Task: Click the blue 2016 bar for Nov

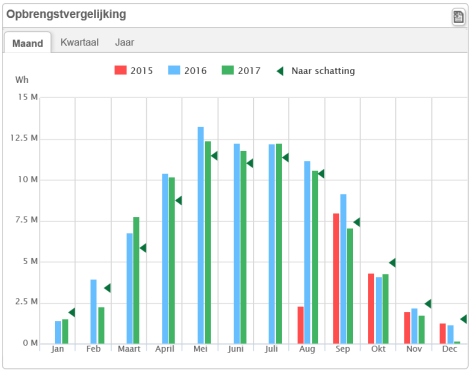Action: (x=414, y=326)
